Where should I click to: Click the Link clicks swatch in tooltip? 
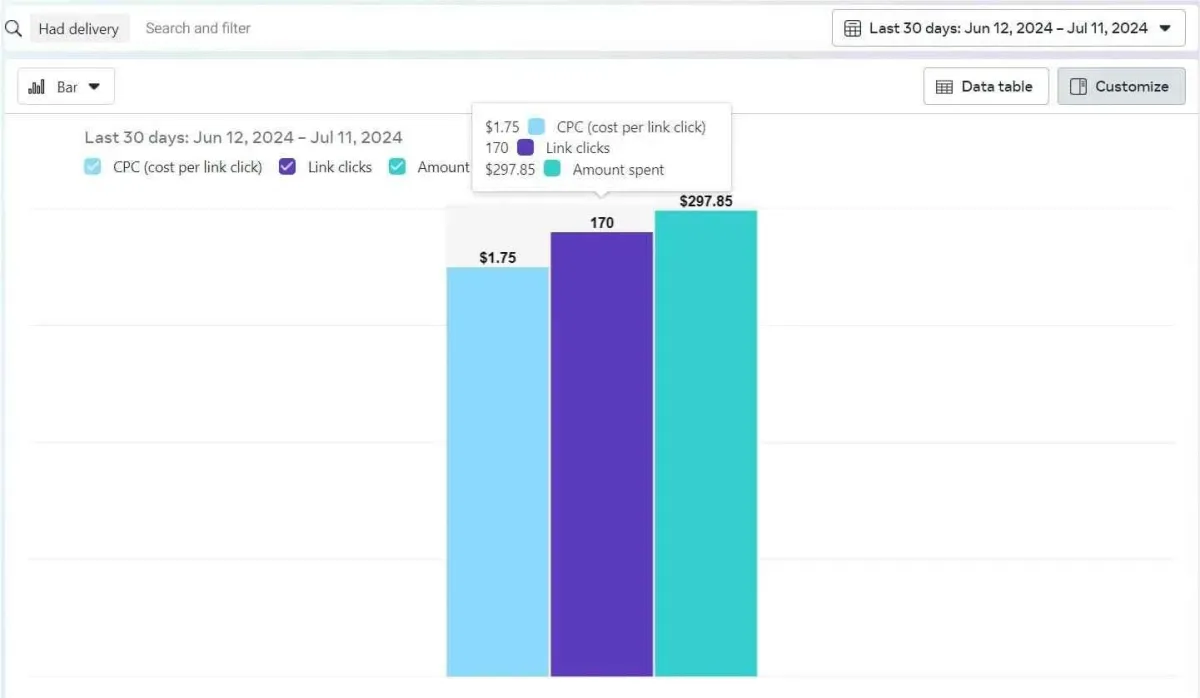[526, 148]
